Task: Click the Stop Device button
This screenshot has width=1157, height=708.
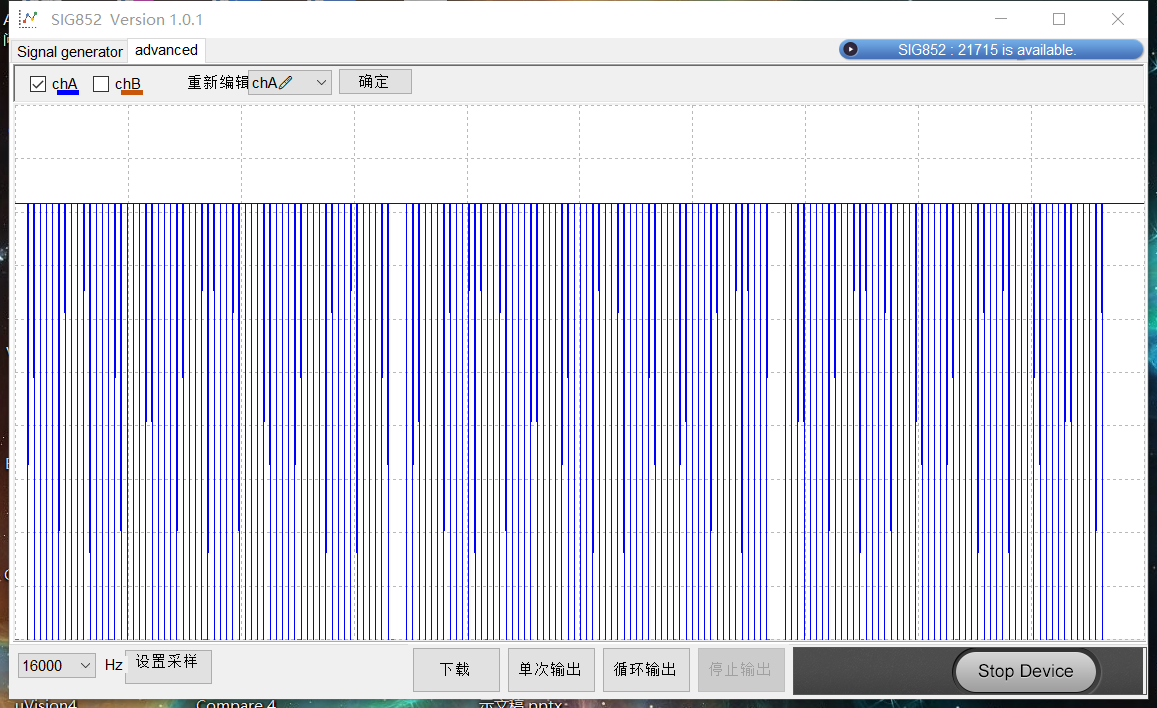Action: (x=1026, y=671)
